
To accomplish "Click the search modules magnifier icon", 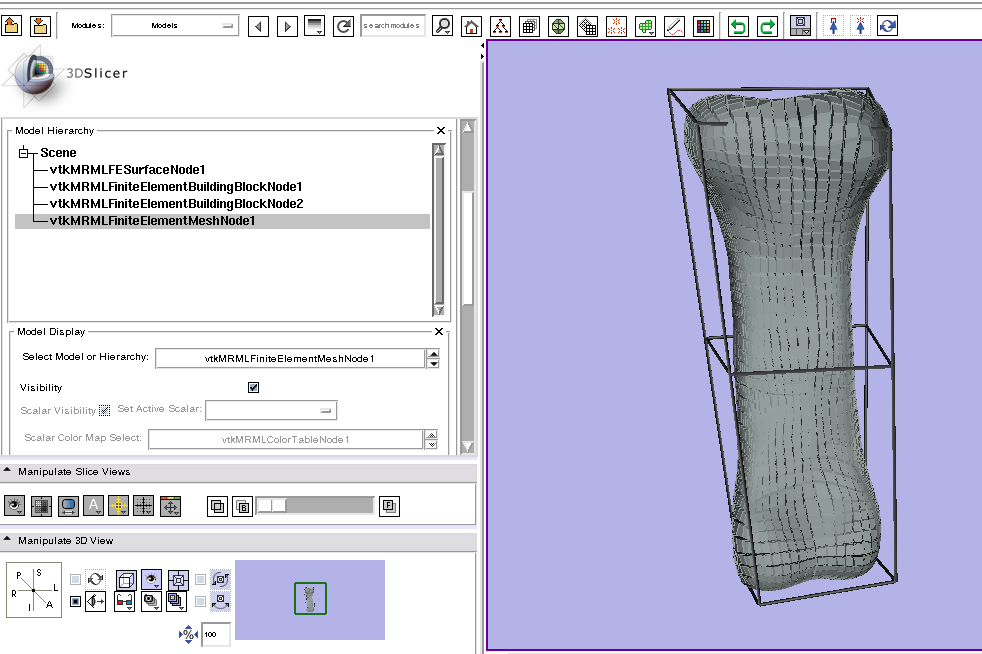I will 442,26.
